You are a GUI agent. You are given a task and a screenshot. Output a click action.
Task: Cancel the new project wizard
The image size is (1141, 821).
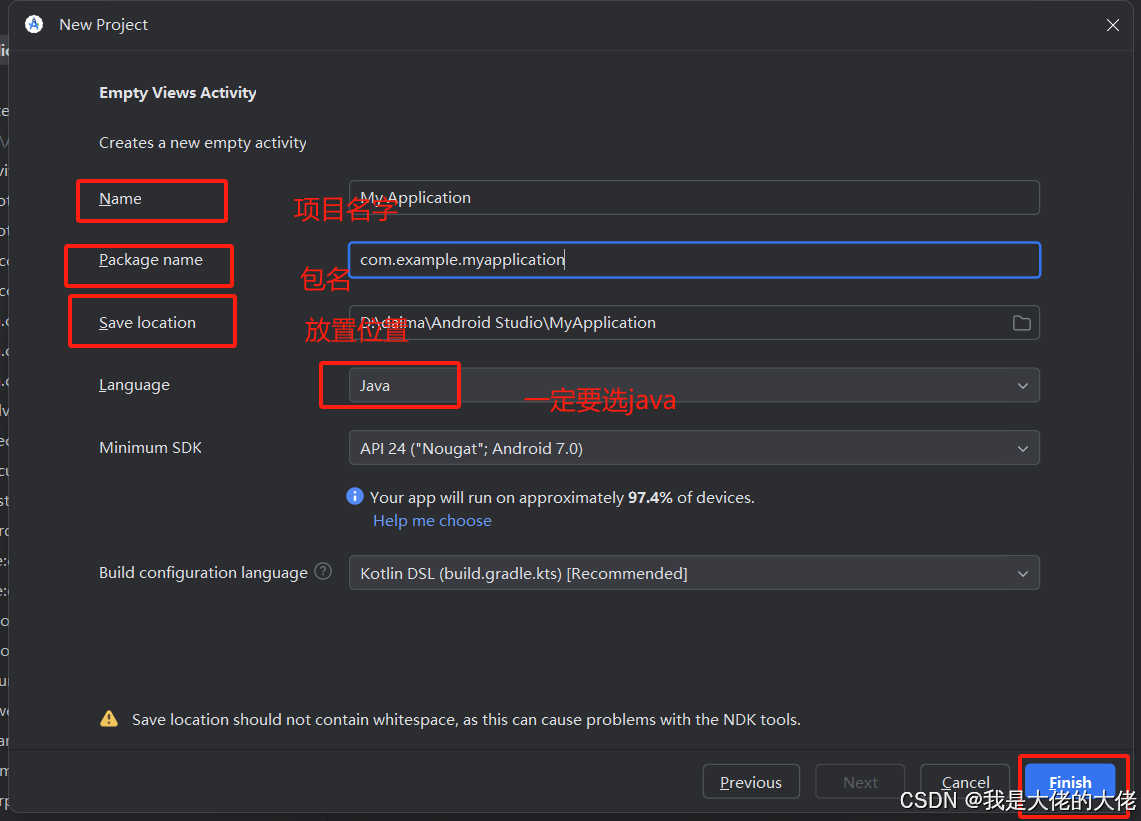pos(965,782)
